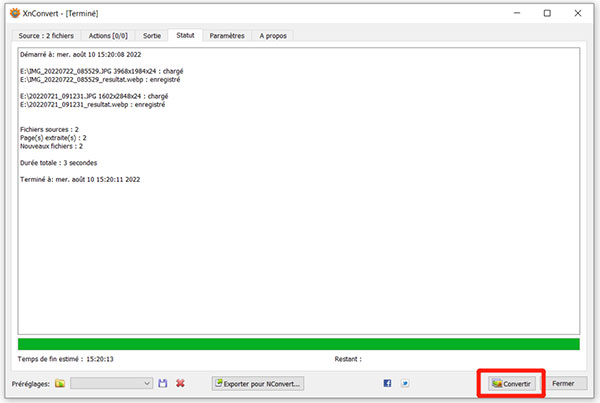Click 'Page(s) extraite(s) : 2' line
The width and height of the screenshot is (600, 403).
tap(53, 138)
